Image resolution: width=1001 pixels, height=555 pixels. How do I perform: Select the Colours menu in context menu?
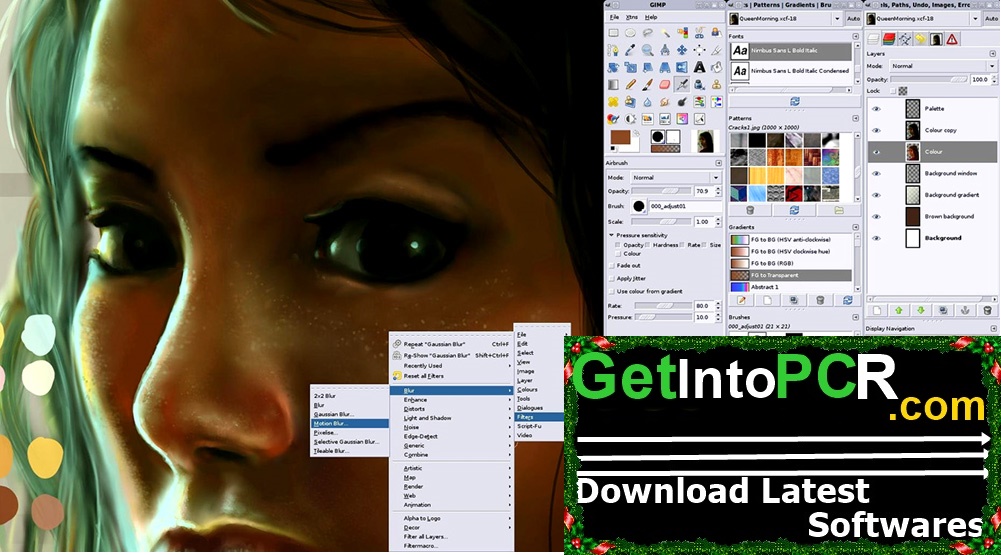539,389
